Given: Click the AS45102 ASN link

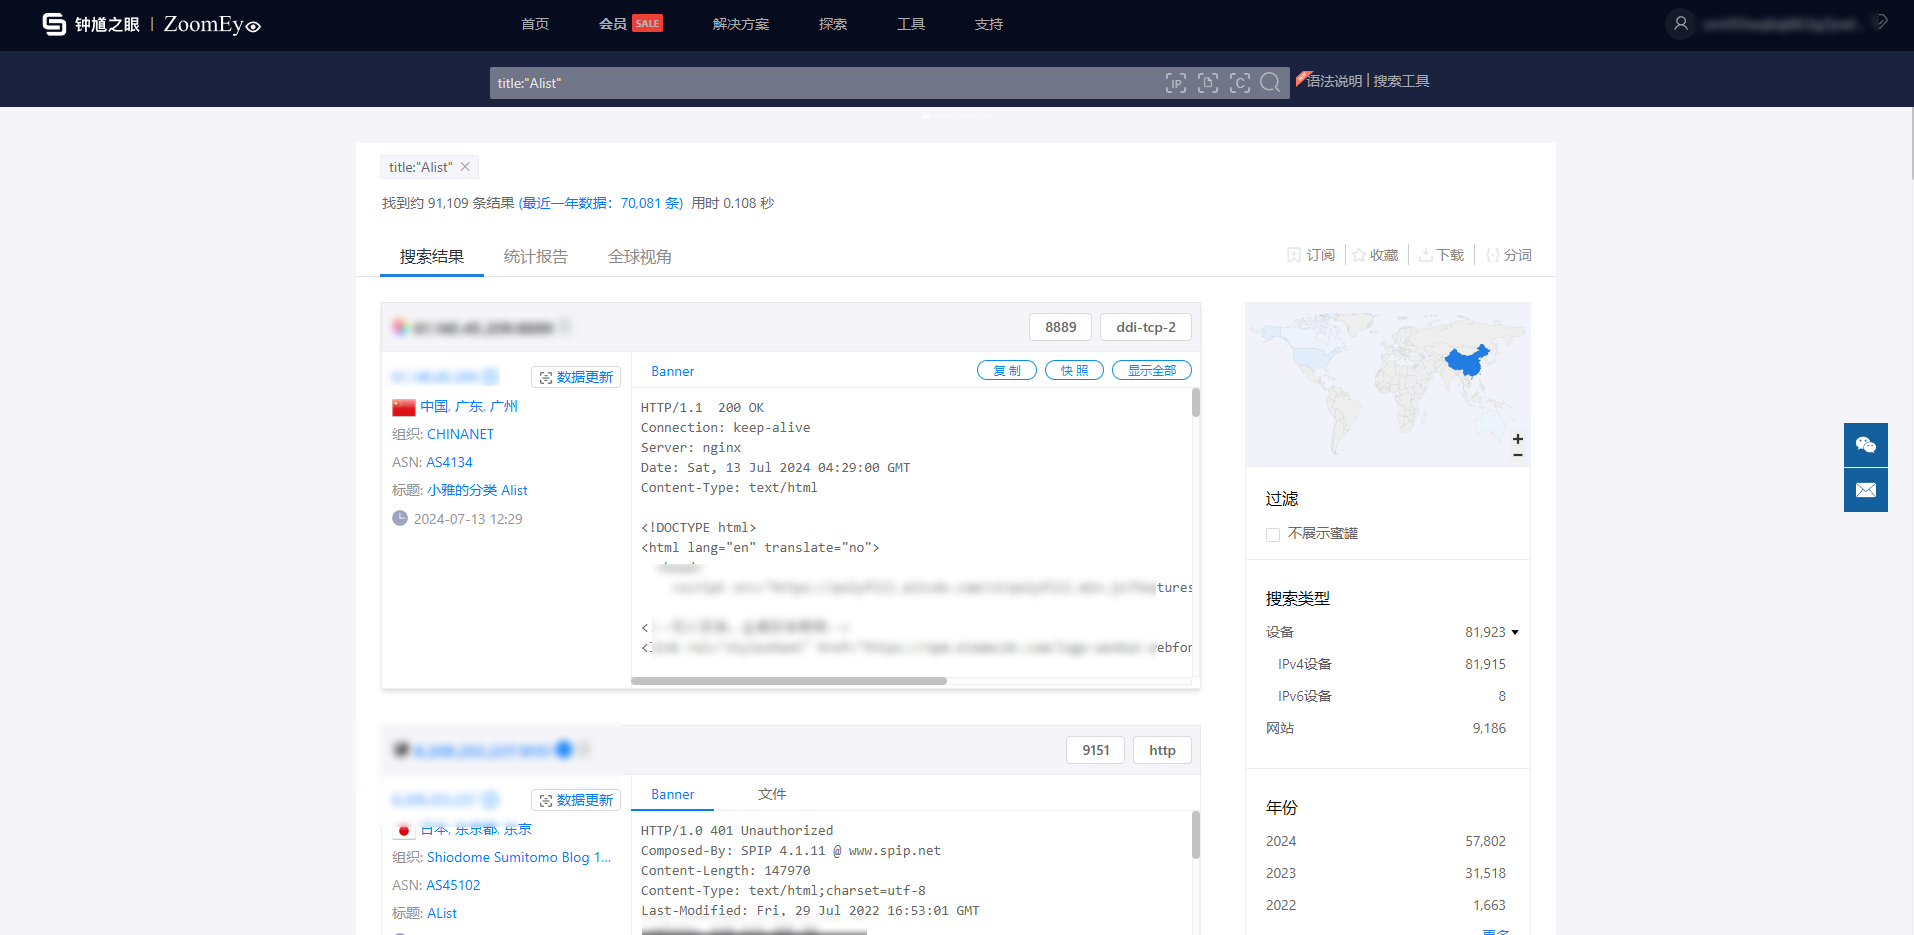Looking at the screenshot, I should pyautogui.click(x=453, y=885).
